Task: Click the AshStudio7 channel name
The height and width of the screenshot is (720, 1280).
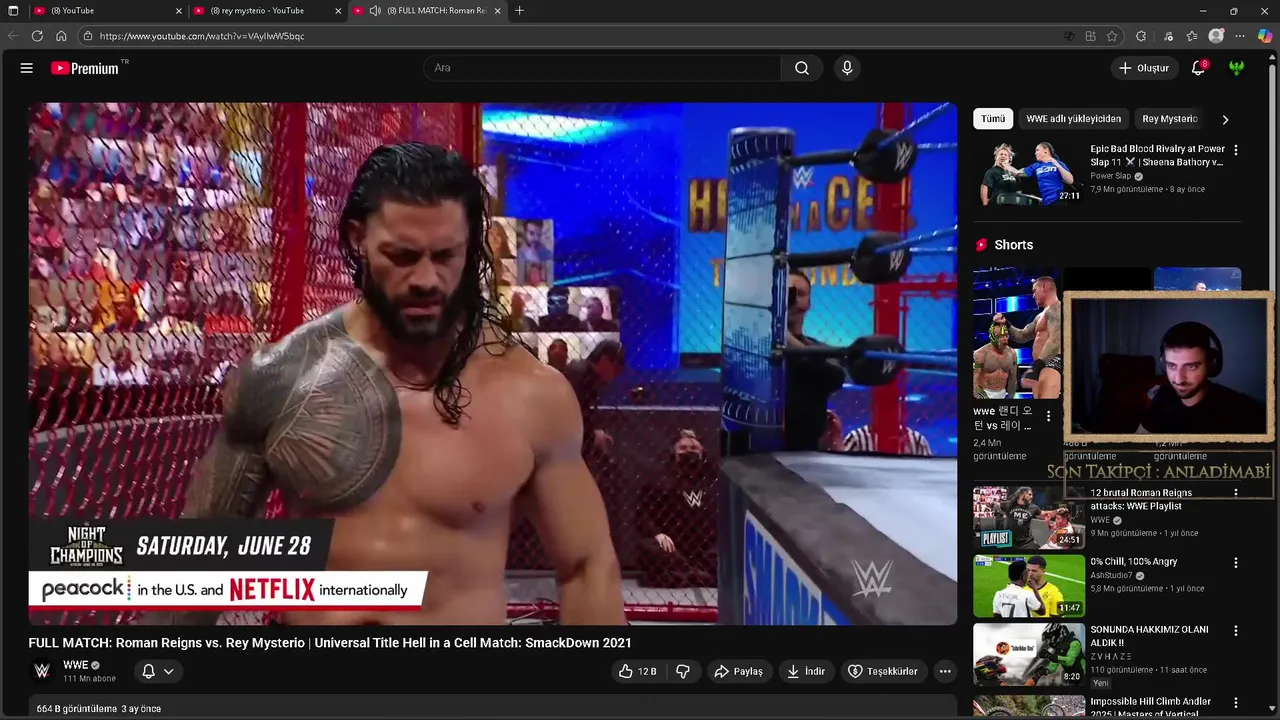Action: pos(1111,576)
